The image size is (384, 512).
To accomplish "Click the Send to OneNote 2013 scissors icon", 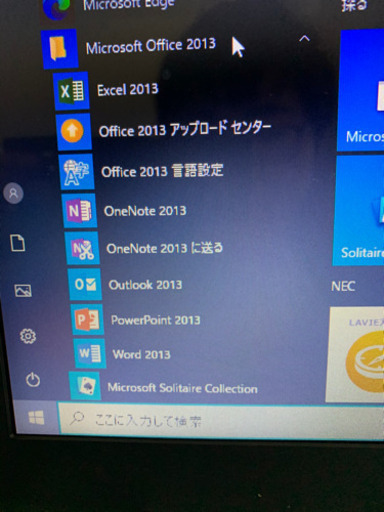I will coord(82,248).
